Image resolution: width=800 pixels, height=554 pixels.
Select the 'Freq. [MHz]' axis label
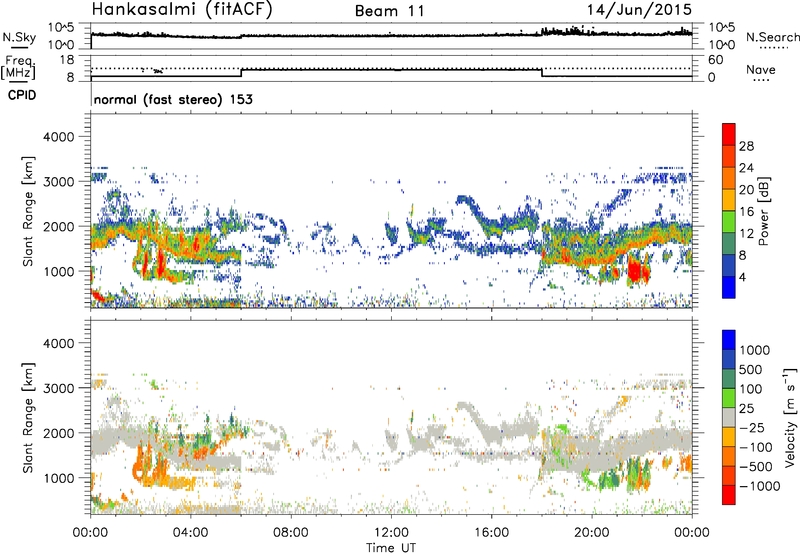(18, 68)
